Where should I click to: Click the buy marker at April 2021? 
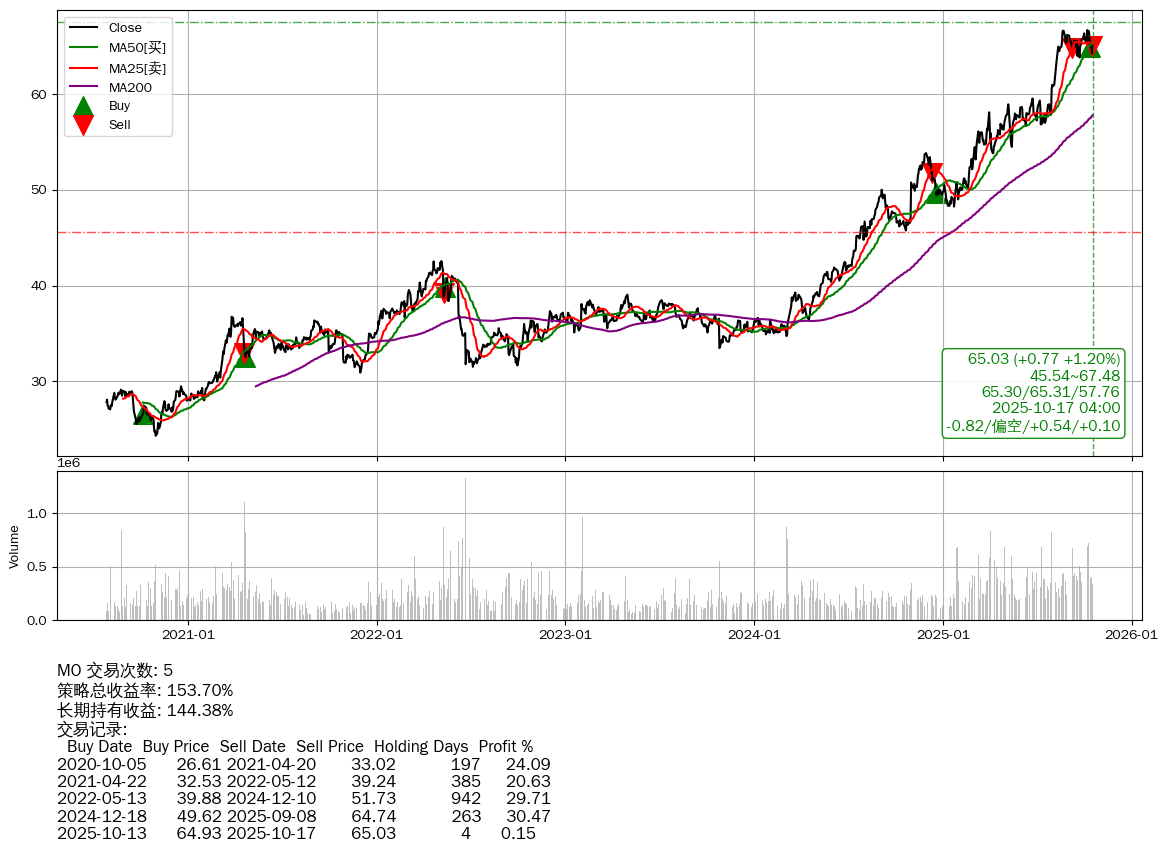pyautogui.click(x=244, y=356)
